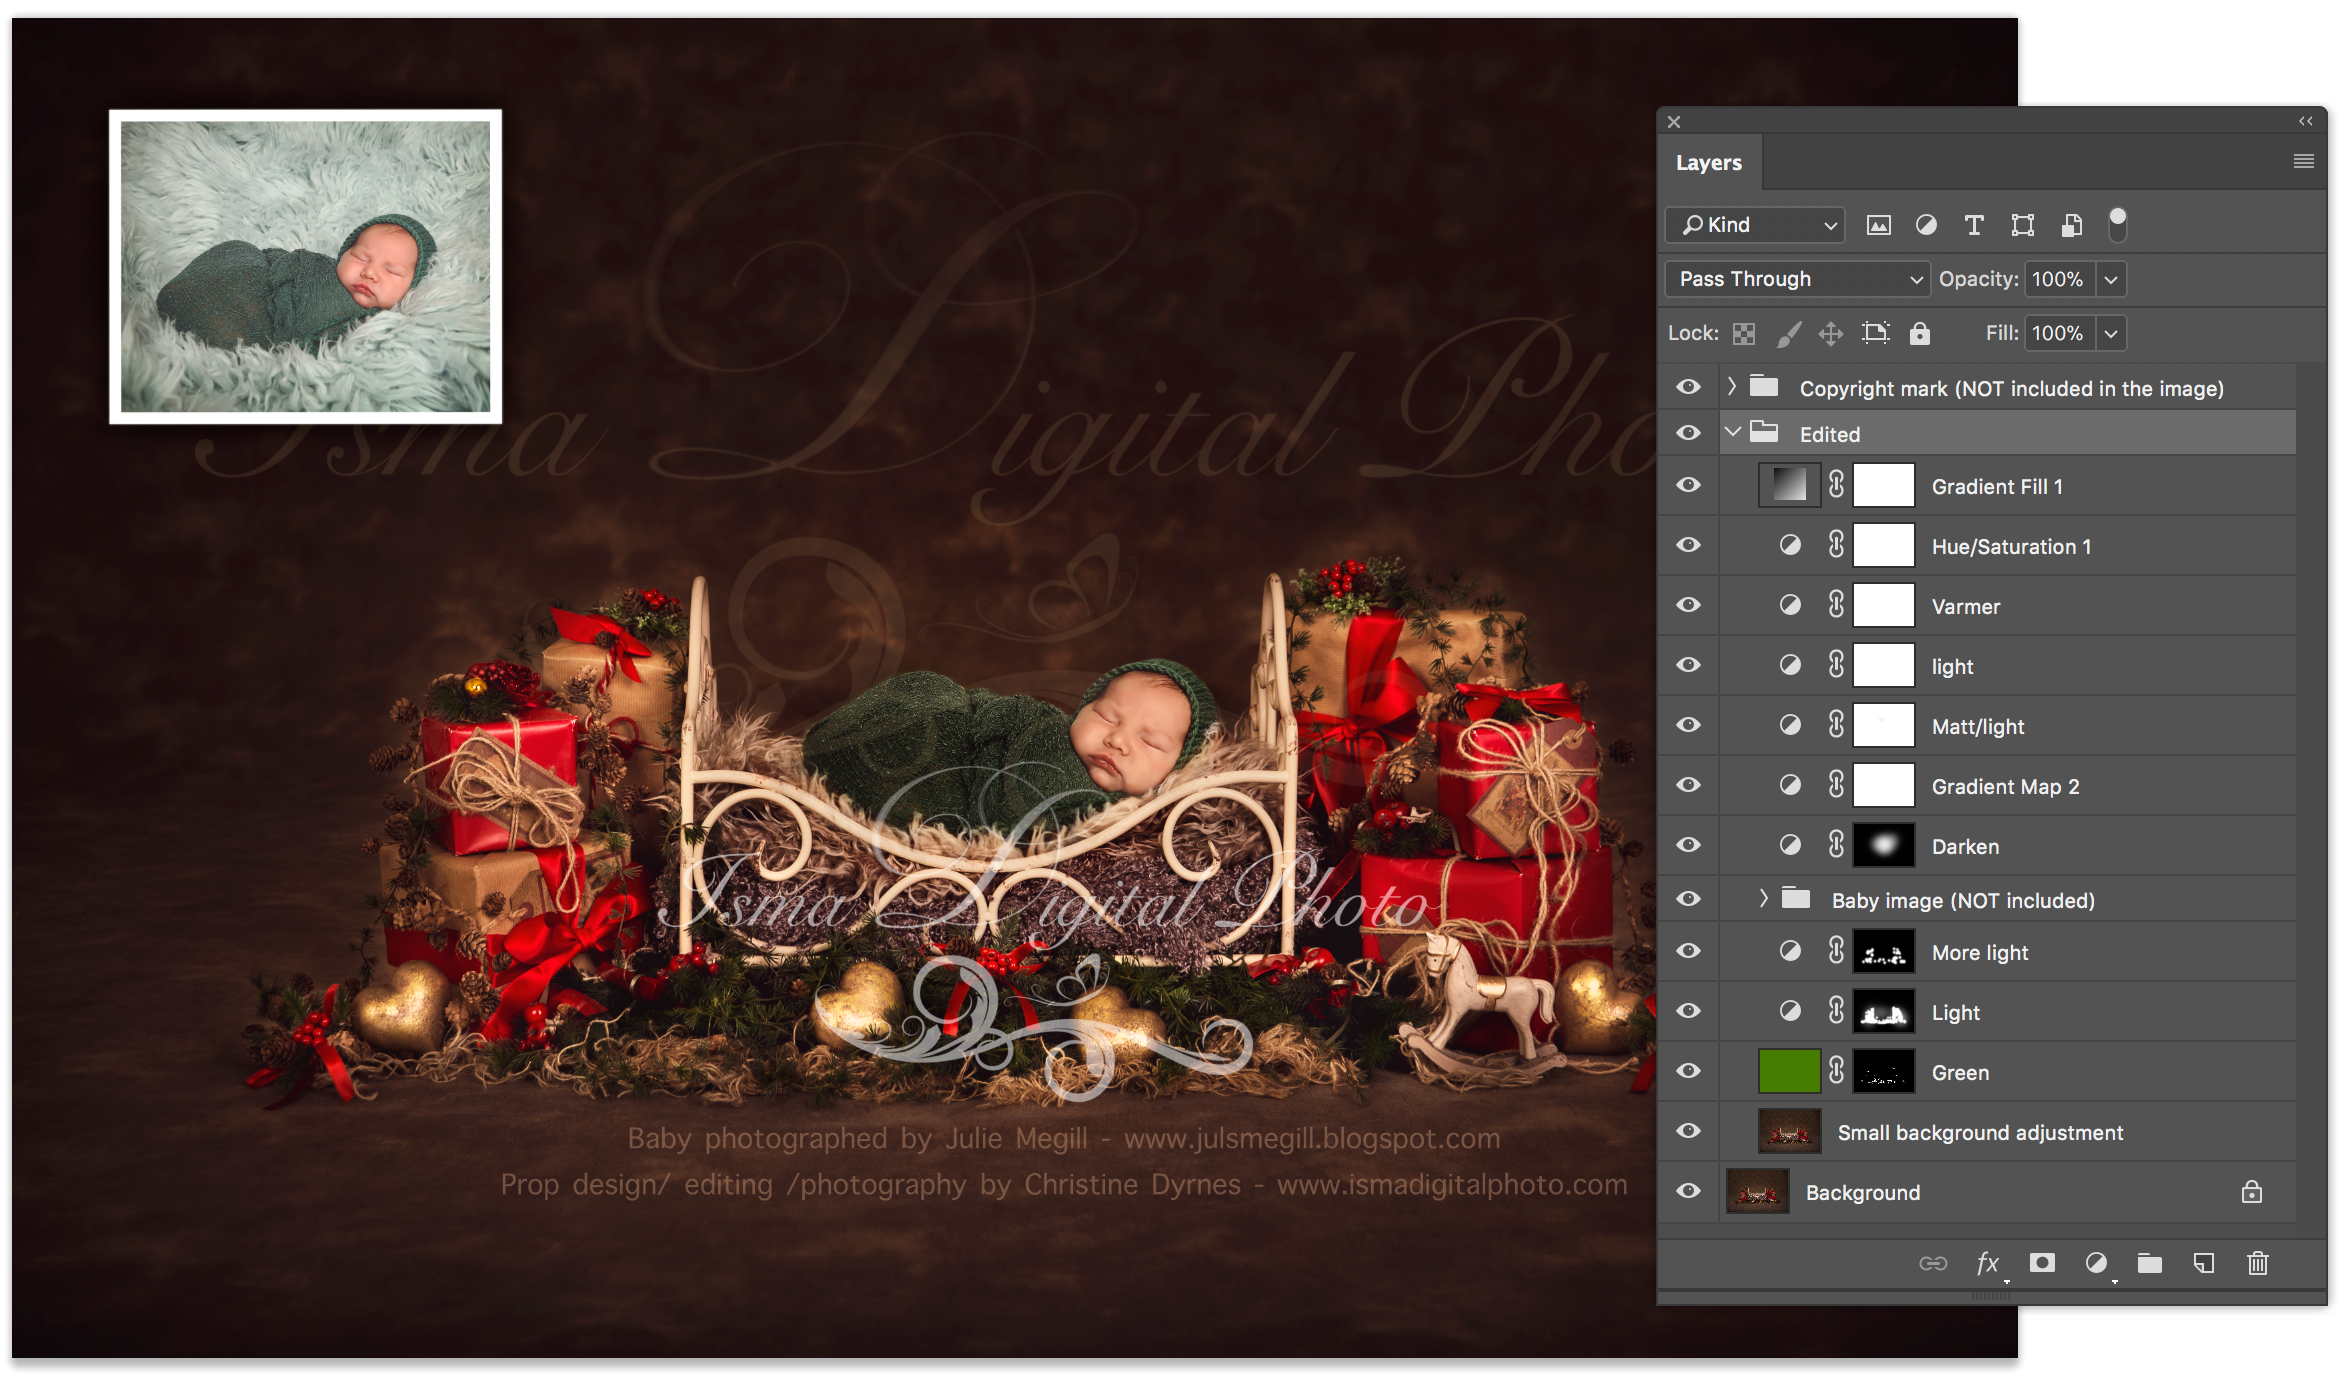The width and height of the screenshot is (2348, 1378).
Task: Click the Gradient Fill 1 gradient thumbnail
Action: (x=1789, y=485)
